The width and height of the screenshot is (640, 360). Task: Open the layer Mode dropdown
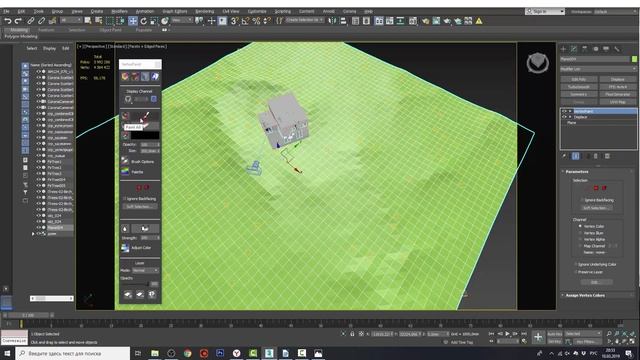(145, 270)
